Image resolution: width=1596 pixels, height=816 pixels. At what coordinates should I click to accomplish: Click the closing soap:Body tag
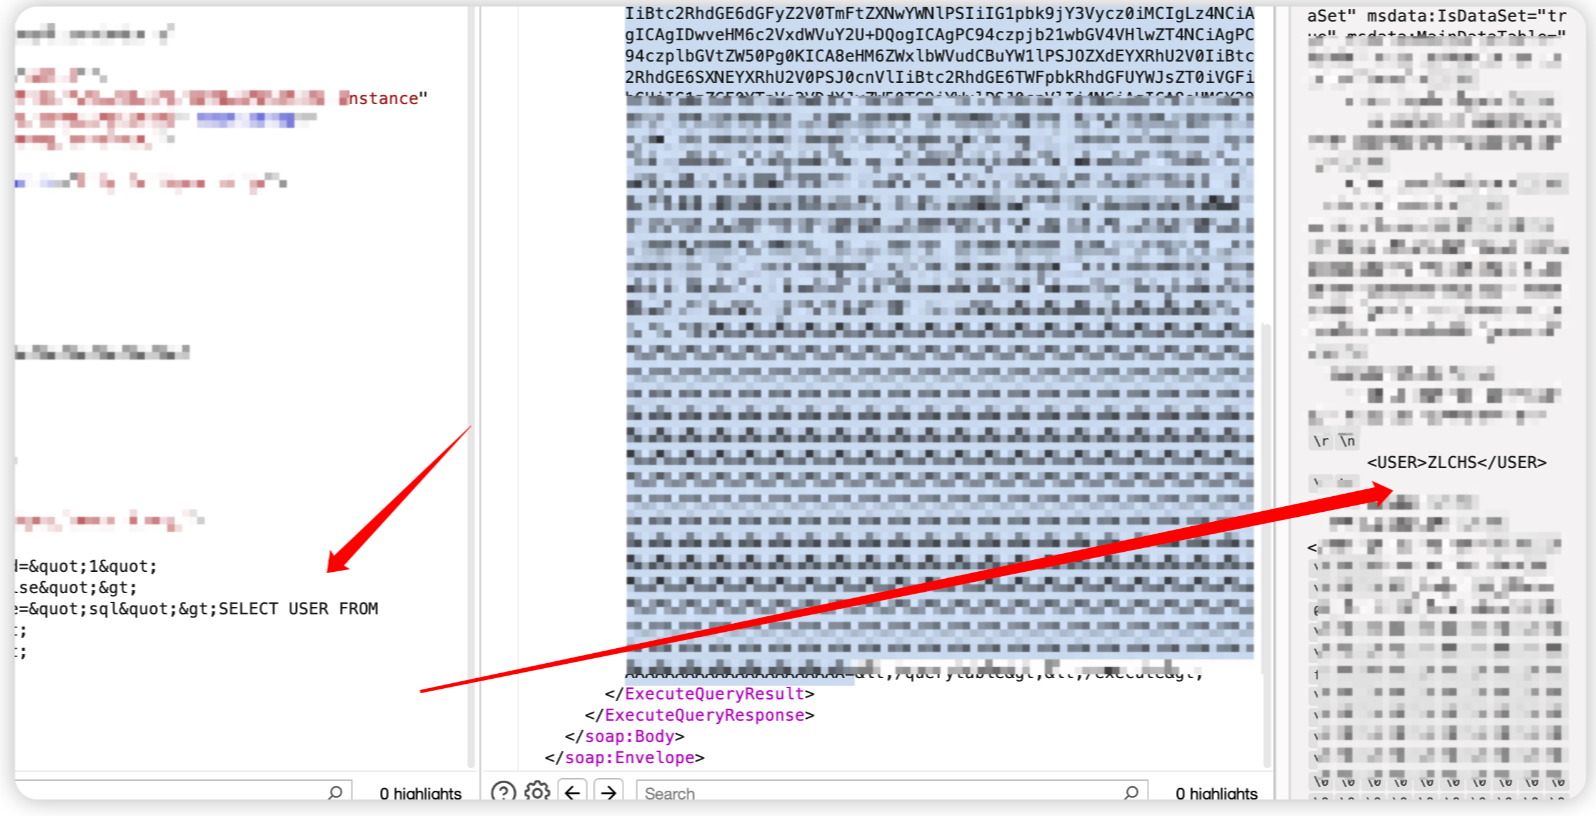625,736
